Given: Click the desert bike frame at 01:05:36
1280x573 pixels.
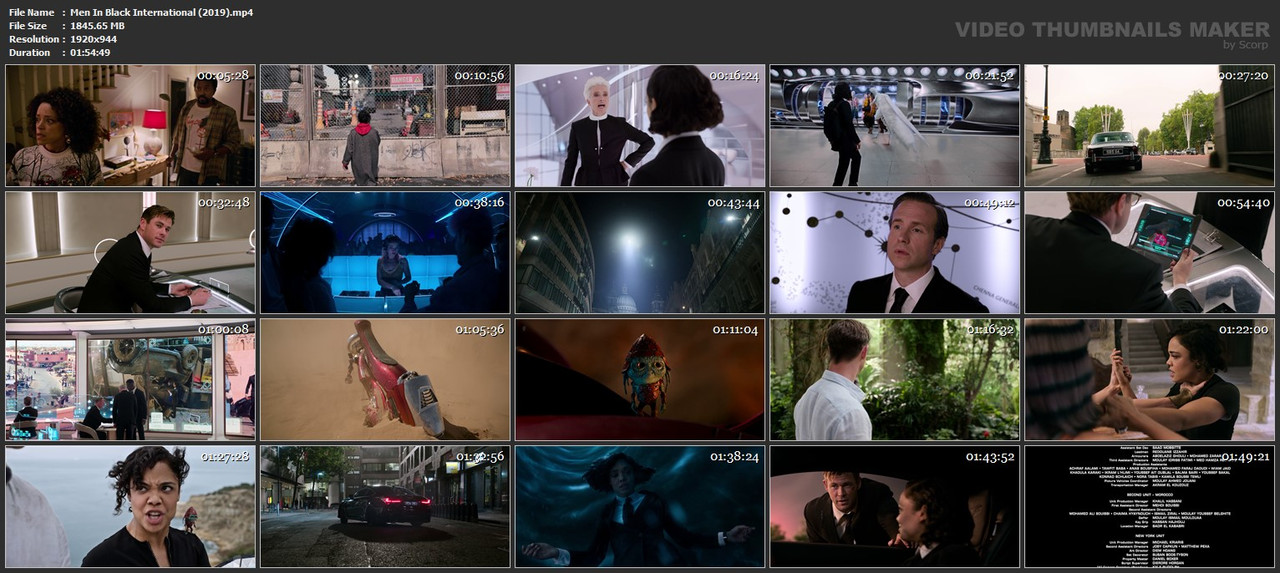Looking at the screenshot, I should point(385,380).
